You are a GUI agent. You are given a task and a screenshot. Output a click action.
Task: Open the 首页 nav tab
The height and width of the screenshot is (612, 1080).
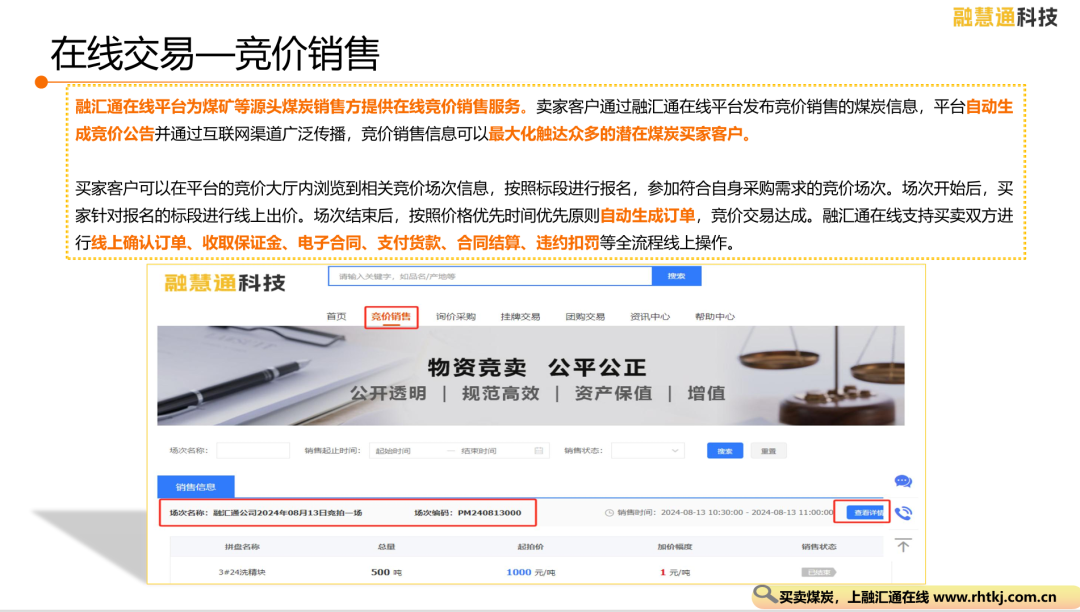tap(336, 317)
